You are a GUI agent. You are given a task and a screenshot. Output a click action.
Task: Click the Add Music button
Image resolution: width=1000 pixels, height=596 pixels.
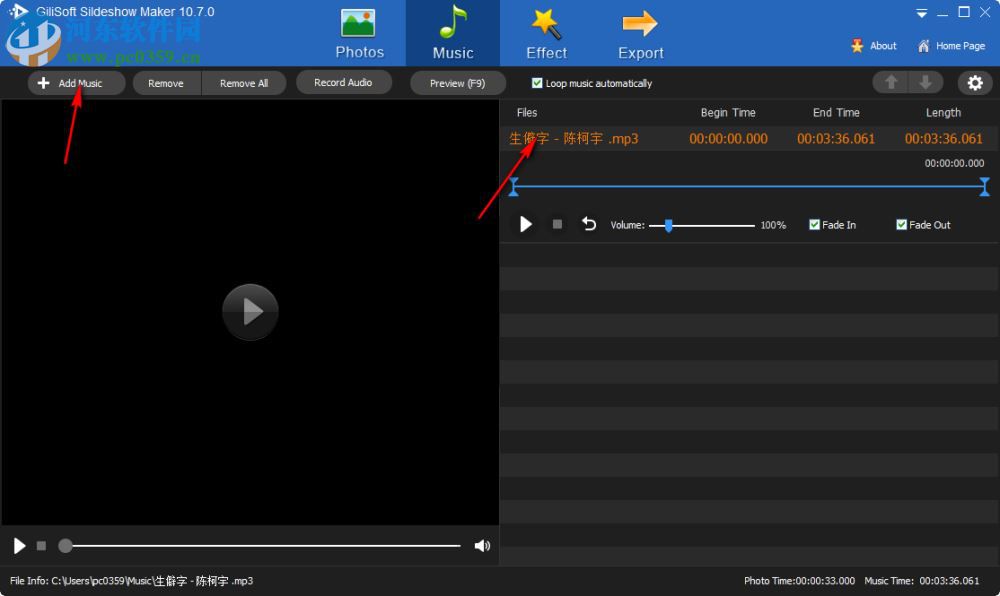76,83
